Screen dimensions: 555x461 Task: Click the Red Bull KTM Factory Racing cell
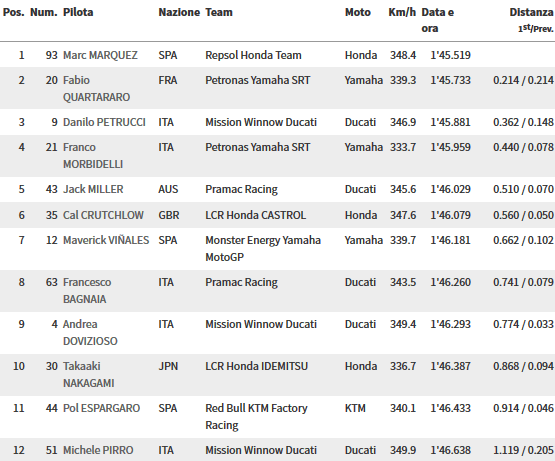(x=256, y=417)
